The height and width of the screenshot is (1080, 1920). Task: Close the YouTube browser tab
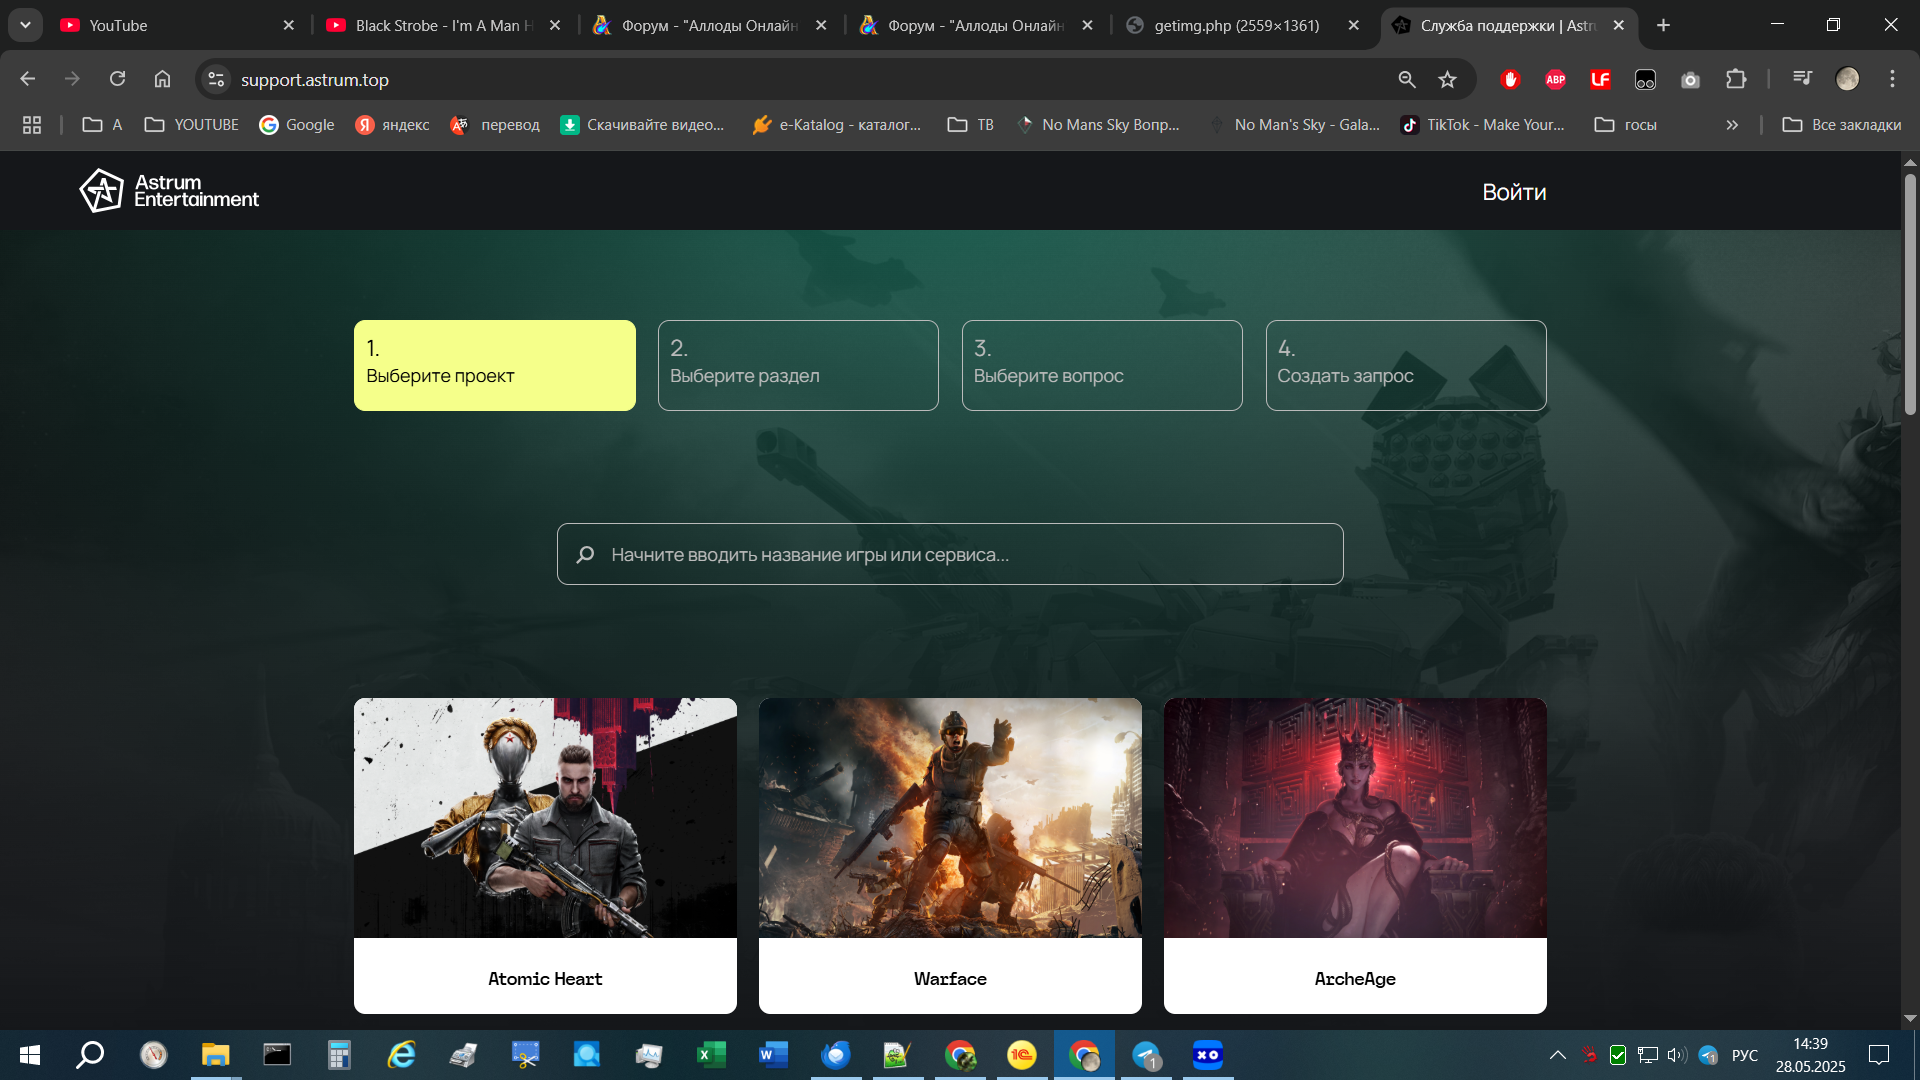pos(289,25)
